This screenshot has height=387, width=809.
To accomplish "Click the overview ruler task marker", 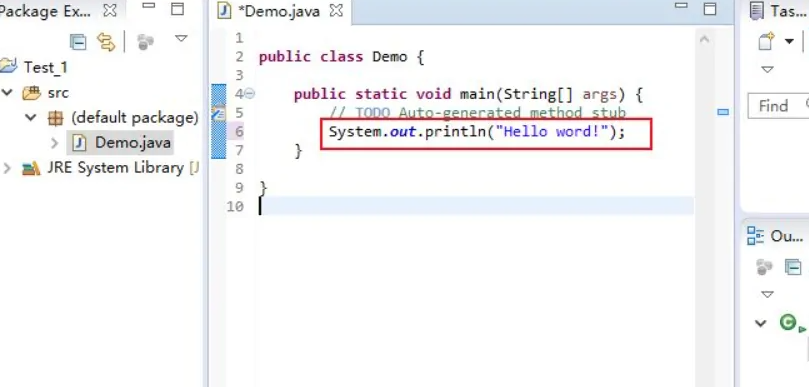I will [x=723, y=111].
